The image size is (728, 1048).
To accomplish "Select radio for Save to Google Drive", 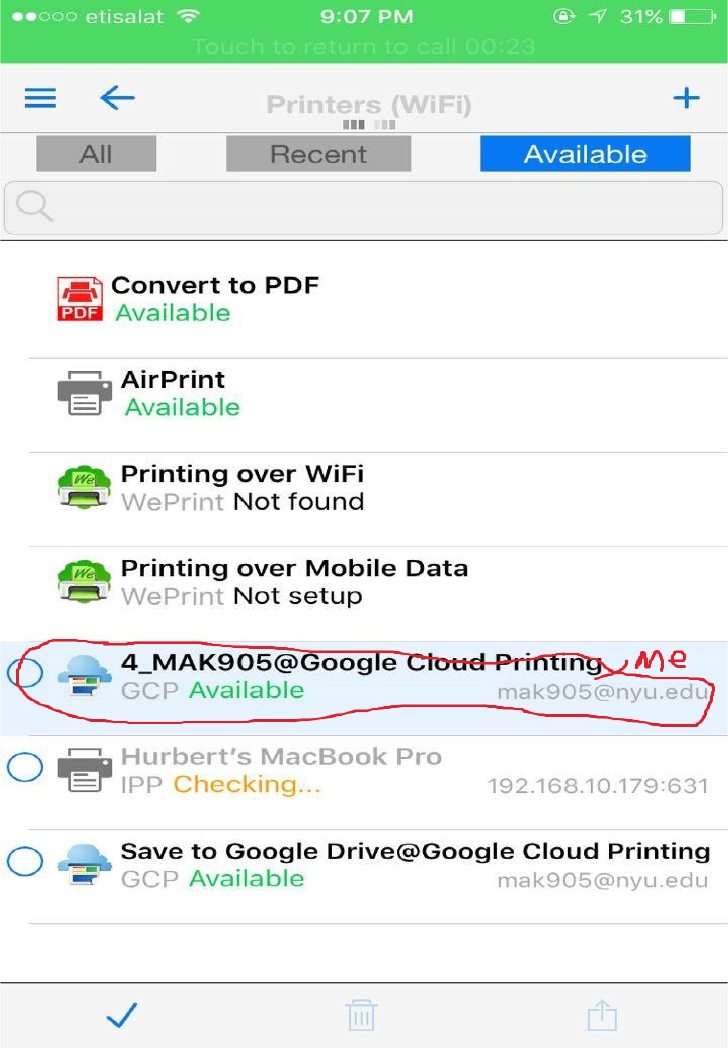I will tap(25, 861).
